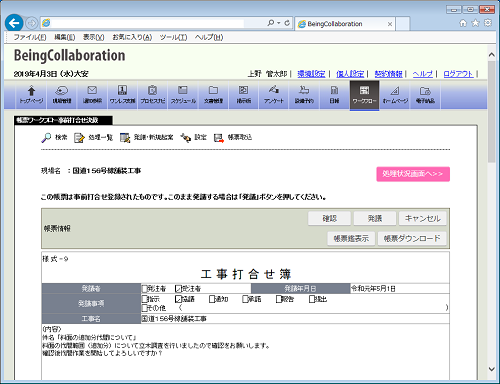Screen dimensions: 500x384
Task: Refresh the page in address bar
Action: pyautogui.click(x=287, y=23)
